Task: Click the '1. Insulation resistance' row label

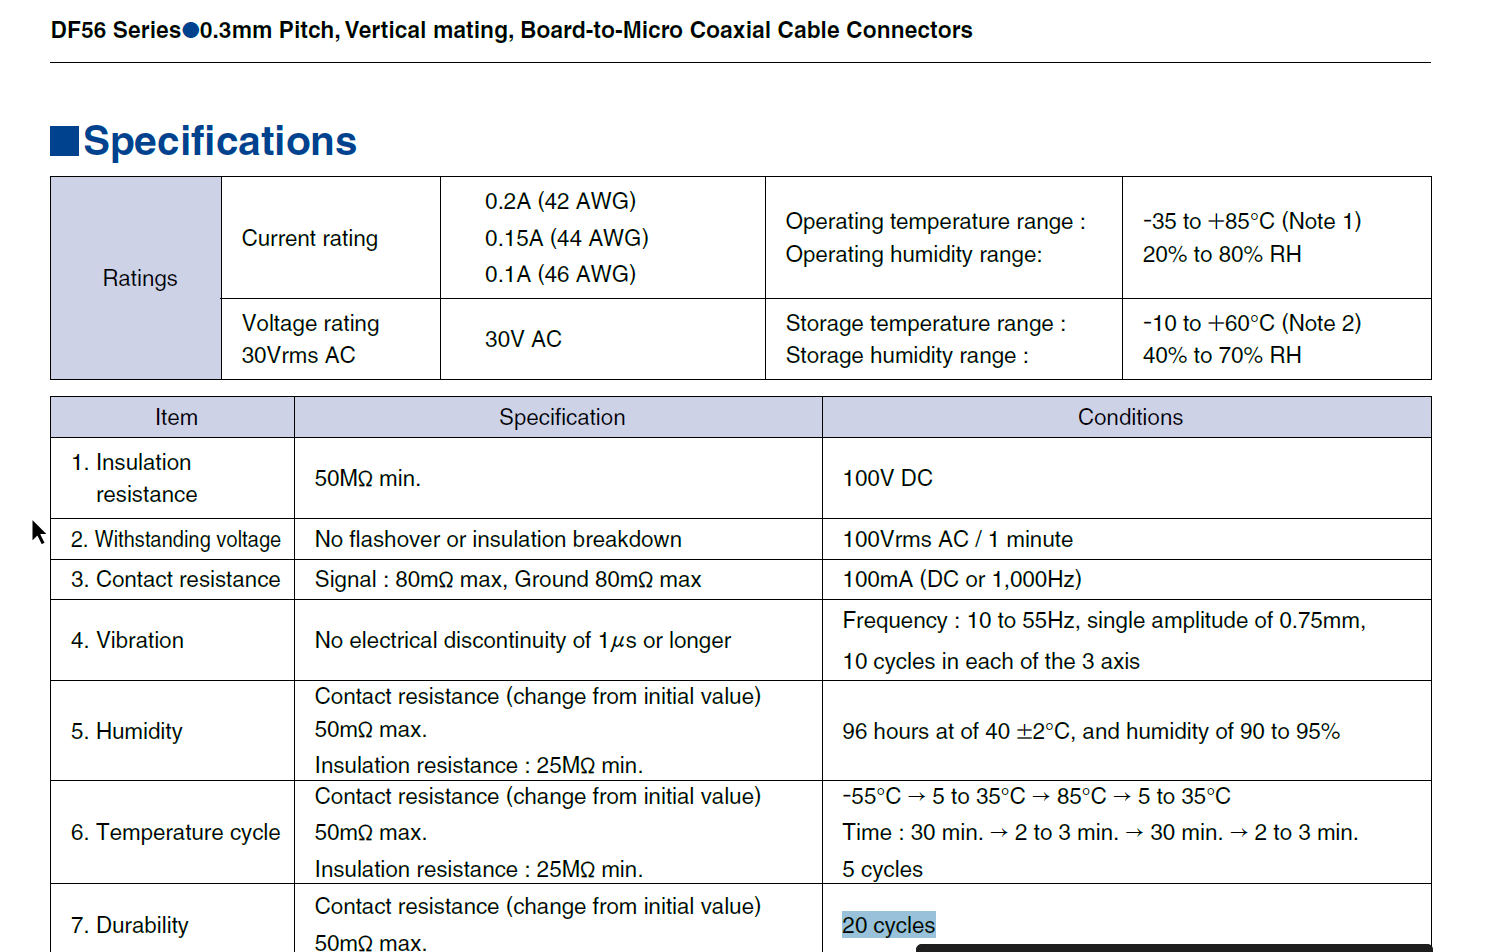Action: tap(143, 477)
